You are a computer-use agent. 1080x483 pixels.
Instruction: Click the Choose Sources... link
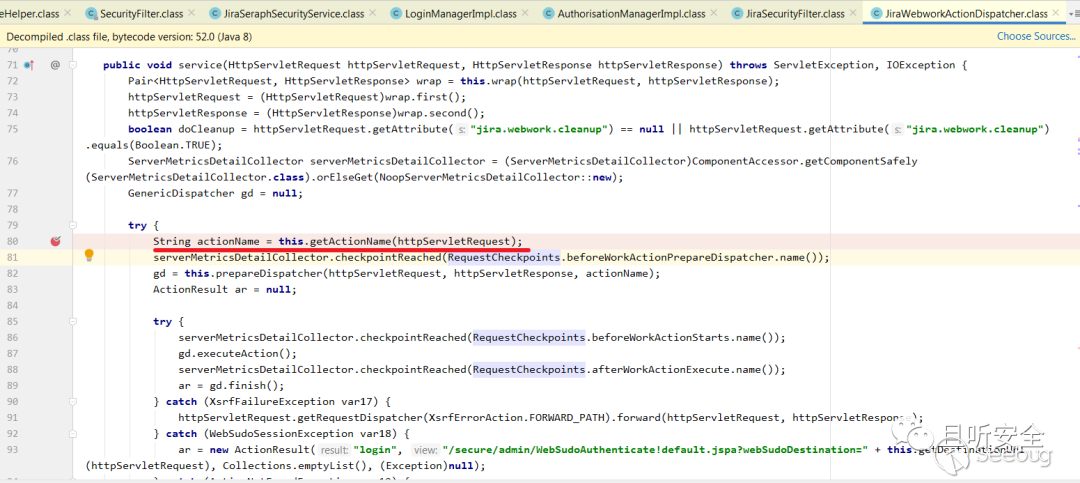tap(1036, 37)
